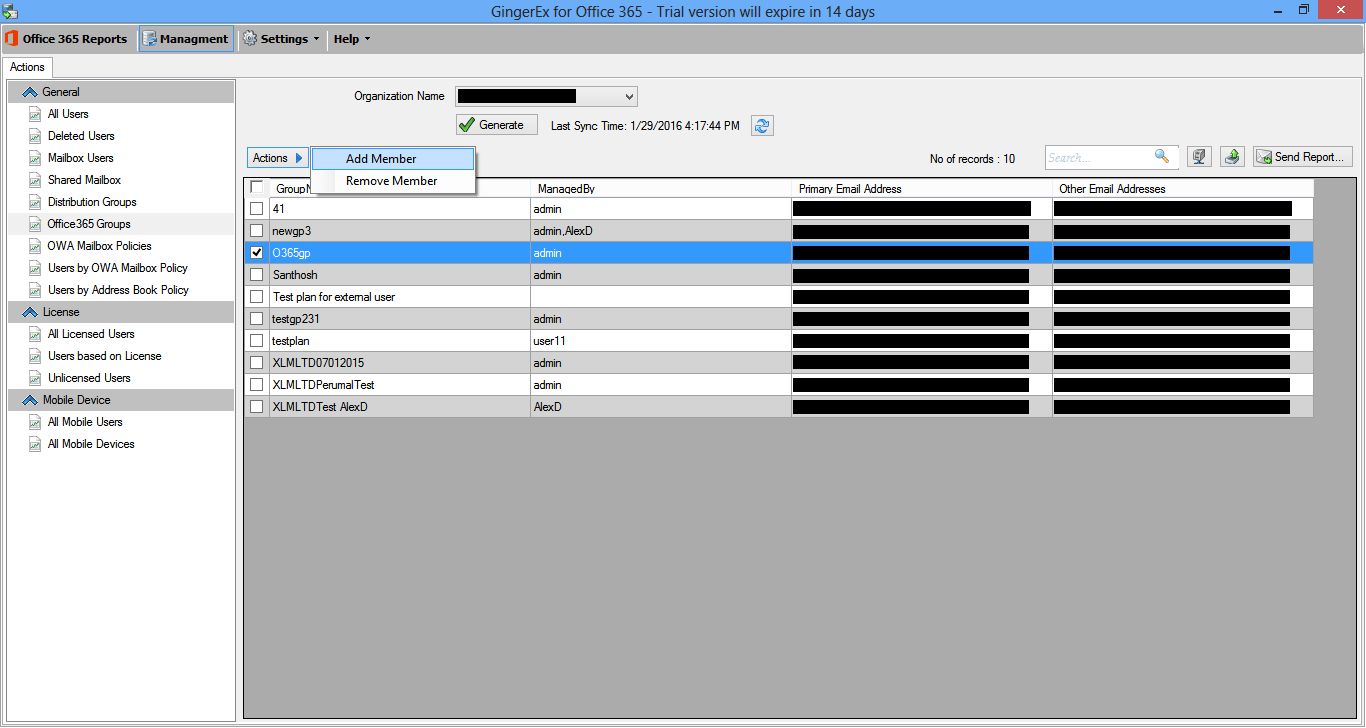
Task: Click the report icon next to All Mobile Users
Action: click(35, 422)
